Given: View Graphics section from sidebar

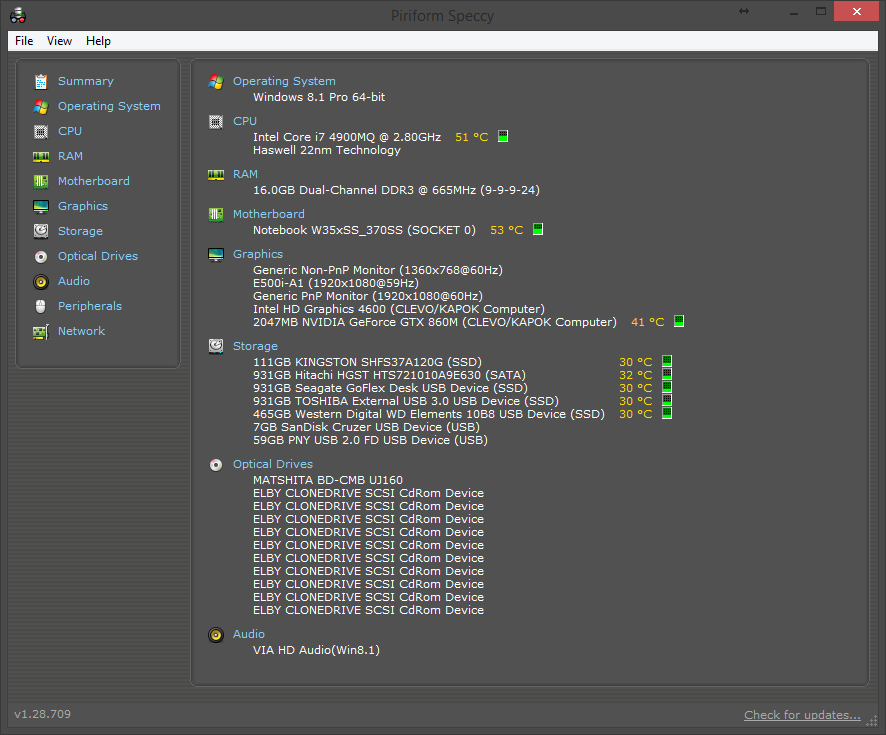Looking at the screenshot, I should (x=82, y=206).
